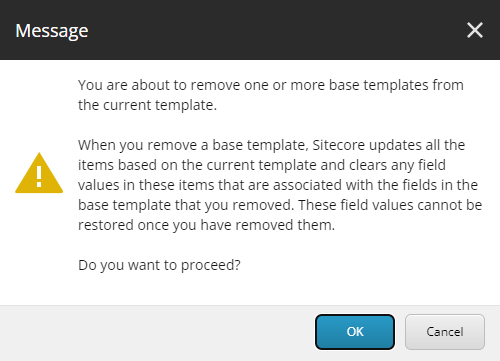Image resolution: width=500 pixels, height=361 pixels.
Task: Click the Message dialog title text
Action: [52, 31]
